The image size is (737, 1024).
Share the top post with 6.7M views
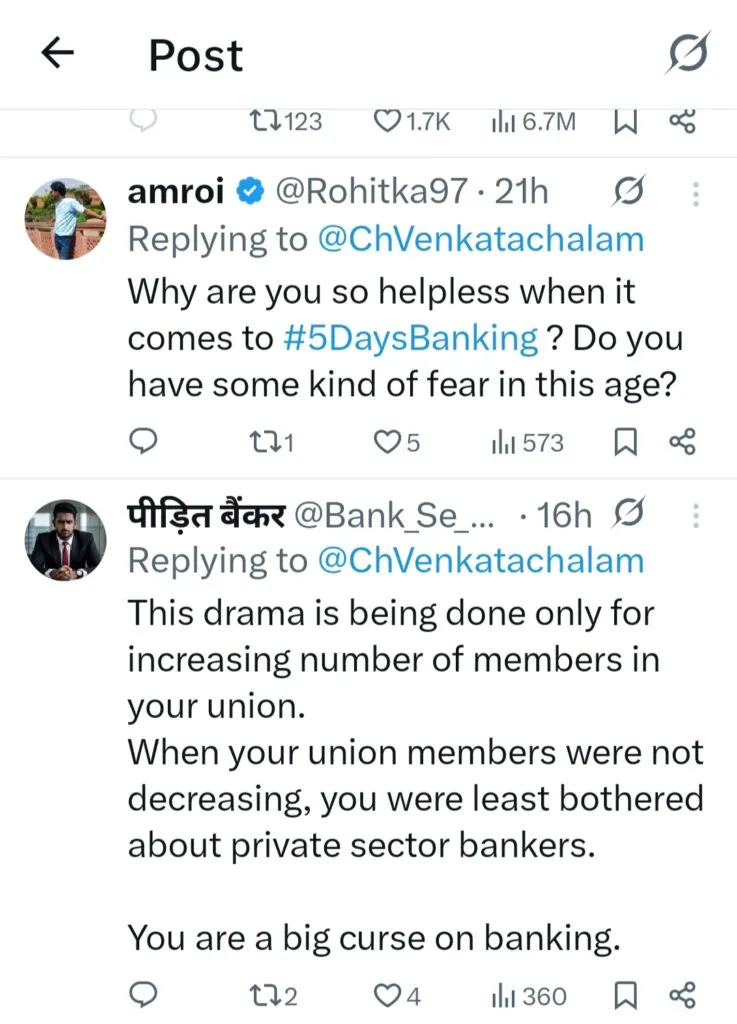point(681,122)
